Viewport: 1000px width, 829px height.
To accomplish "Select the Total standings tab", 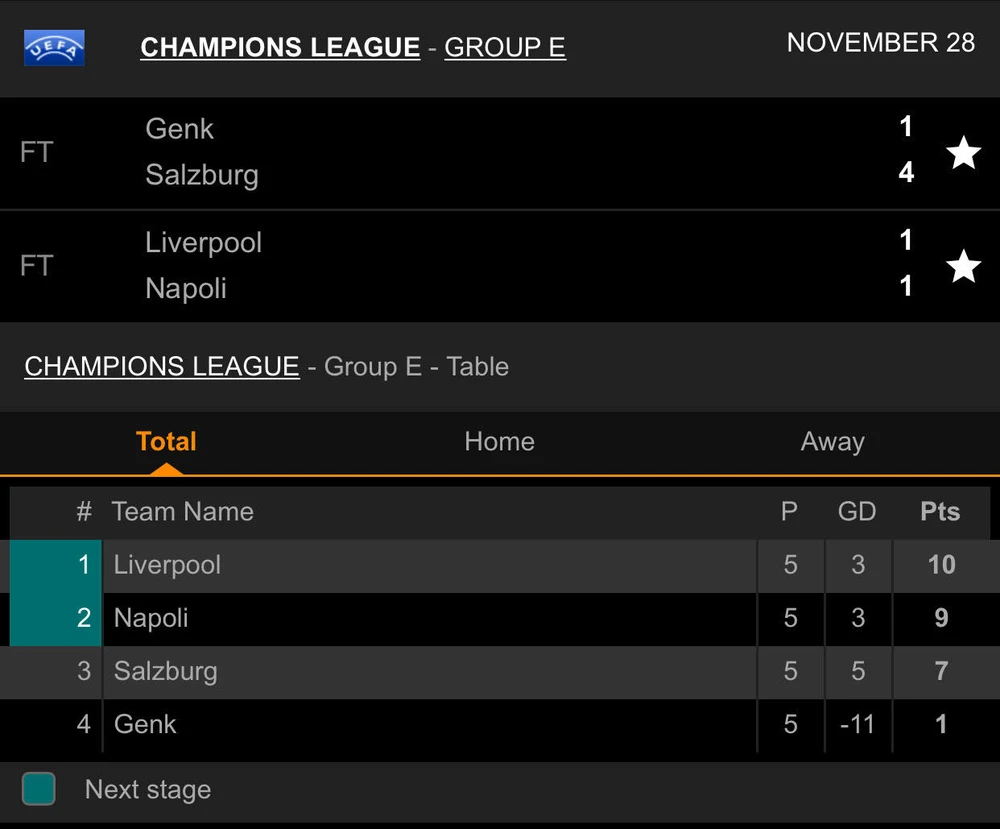I will (166, 442).
